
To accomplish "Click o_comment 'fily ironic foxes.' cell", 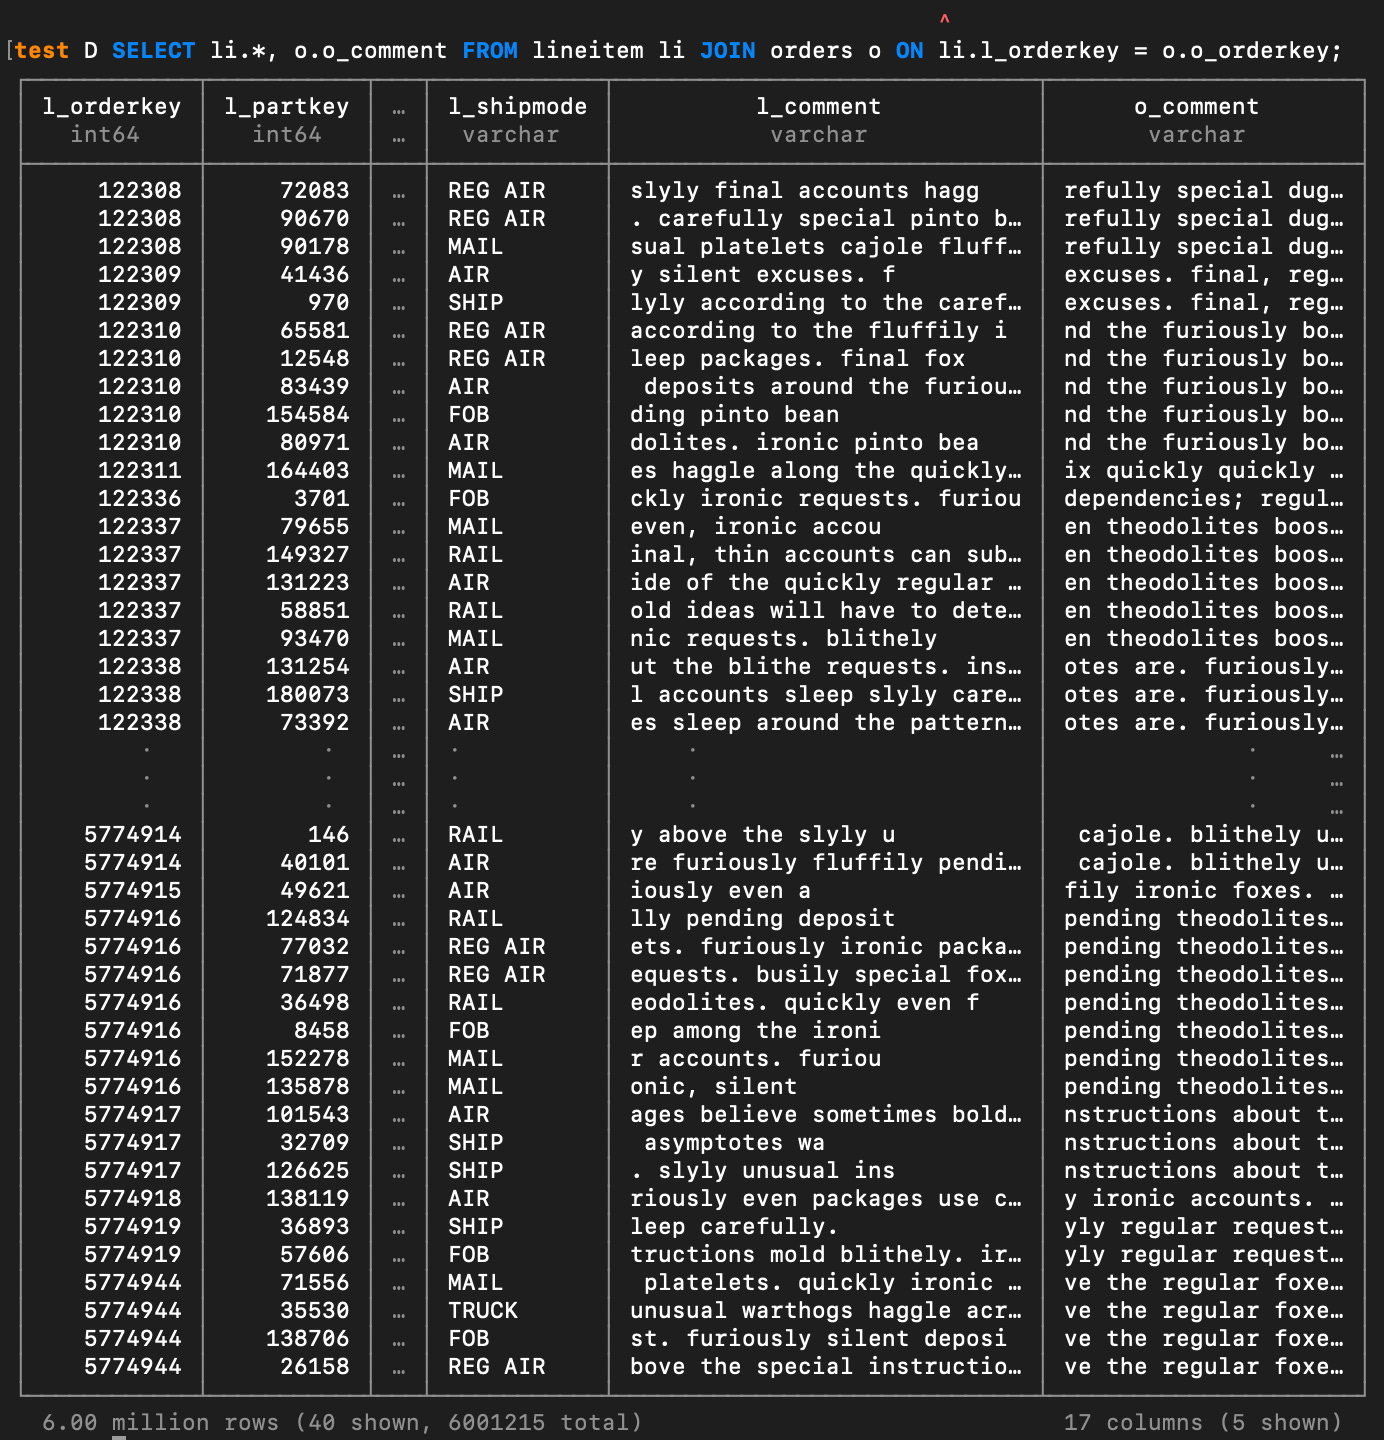I will coord(1204,891).
